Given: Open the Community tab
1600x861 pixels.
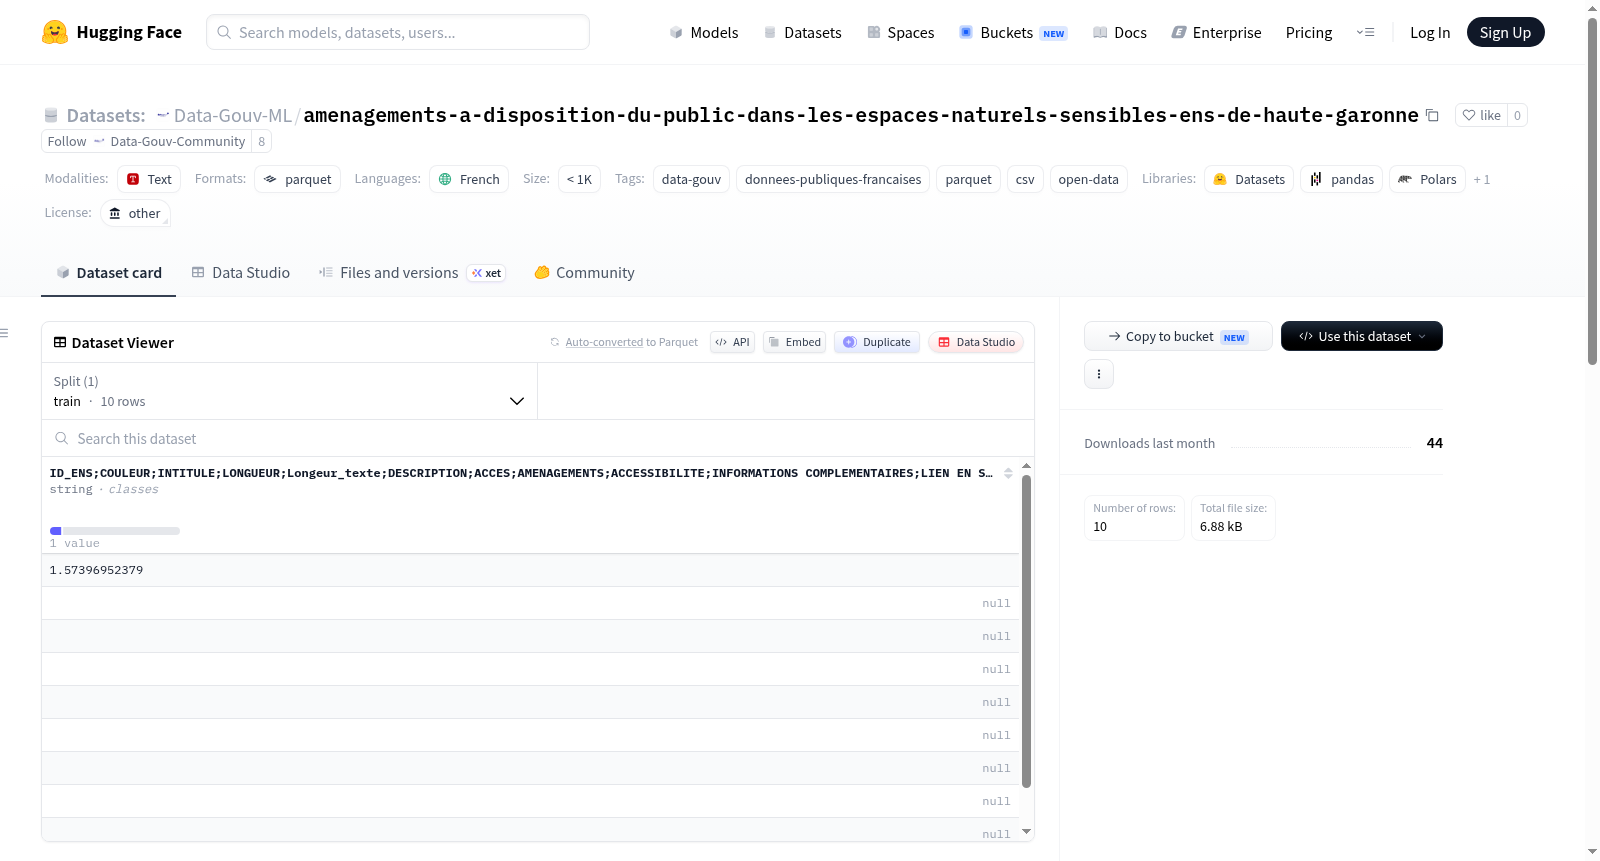Looking at the screenshot, I should (584, 272).
